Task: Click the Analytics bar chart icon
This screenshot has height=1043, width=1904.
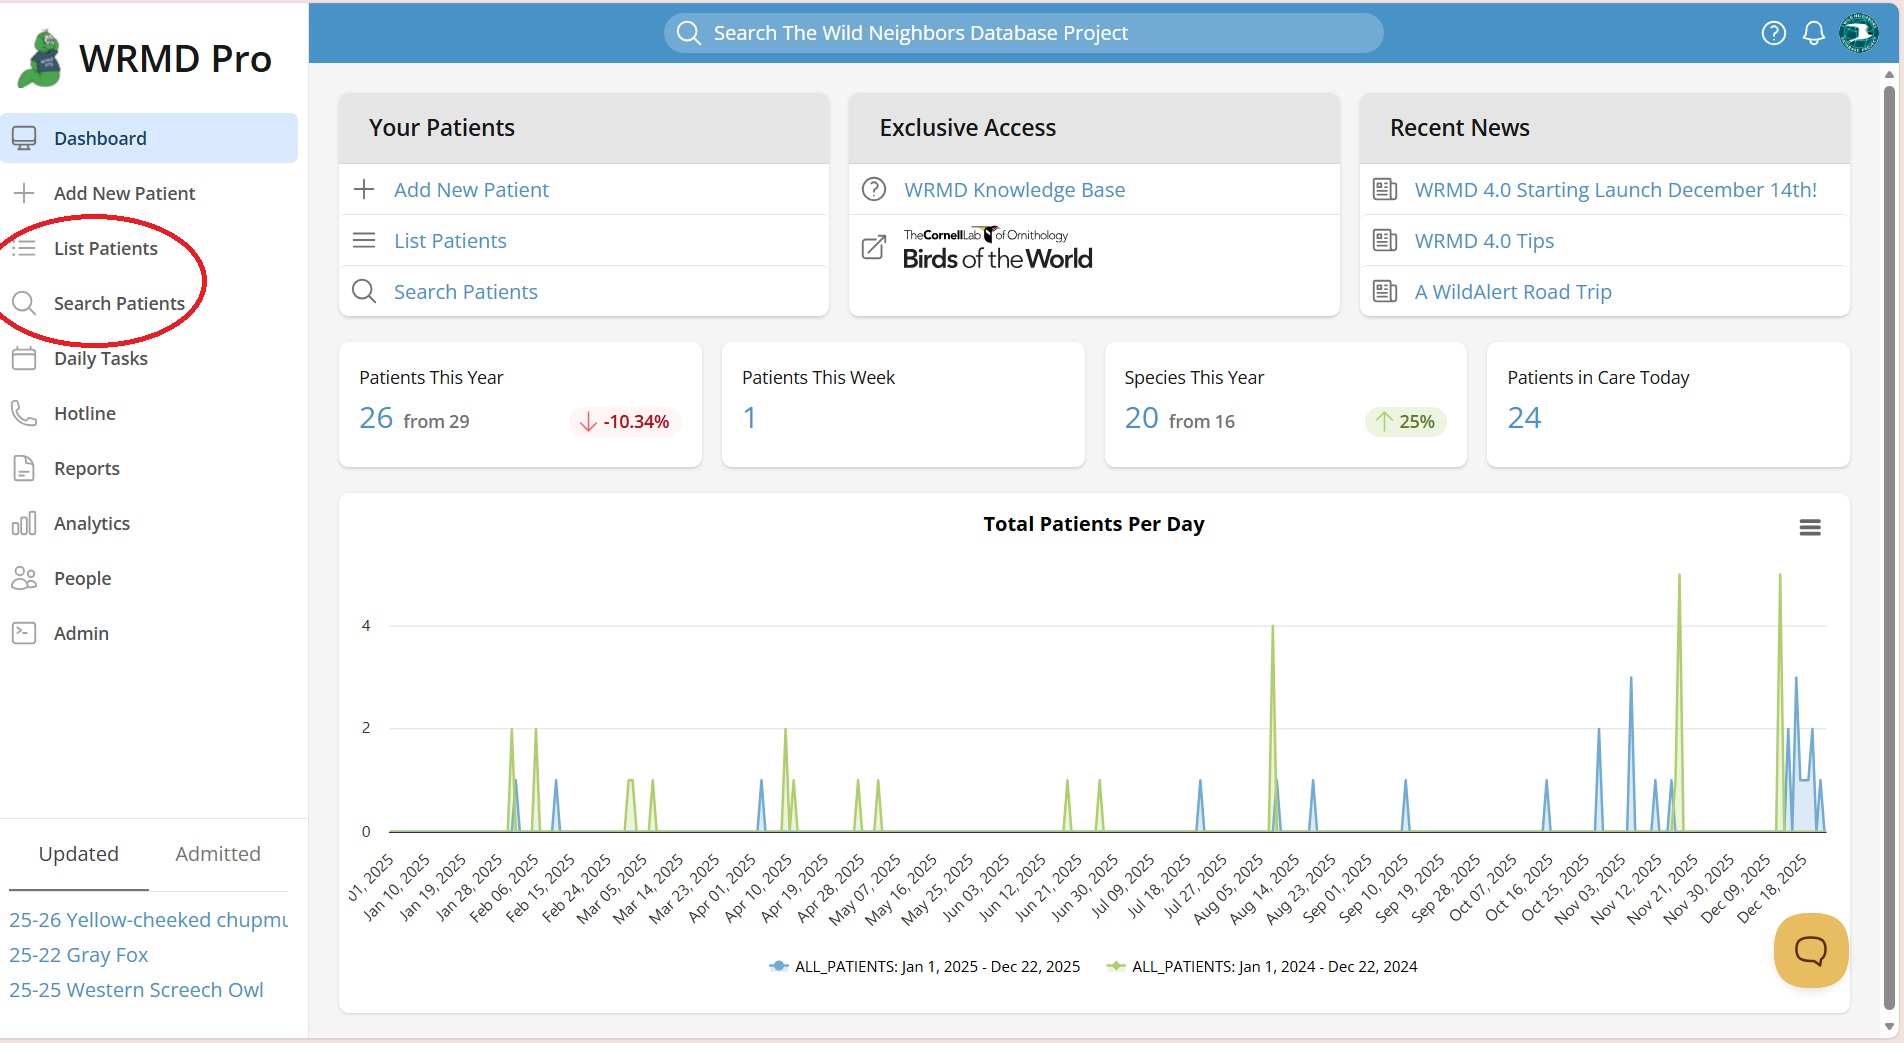Action: (24, 523)
